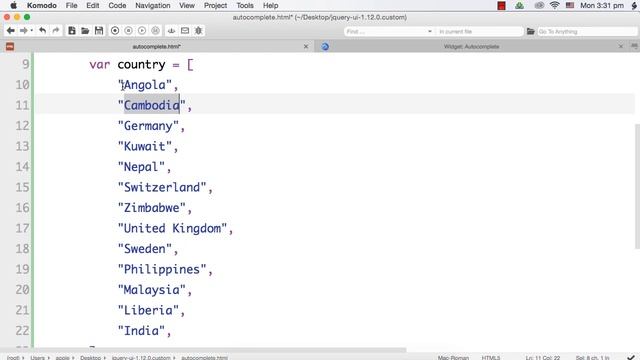640x360 pixels.
Task: Switch to the autocomplete.html tab
Action: [x=156, y=47]
